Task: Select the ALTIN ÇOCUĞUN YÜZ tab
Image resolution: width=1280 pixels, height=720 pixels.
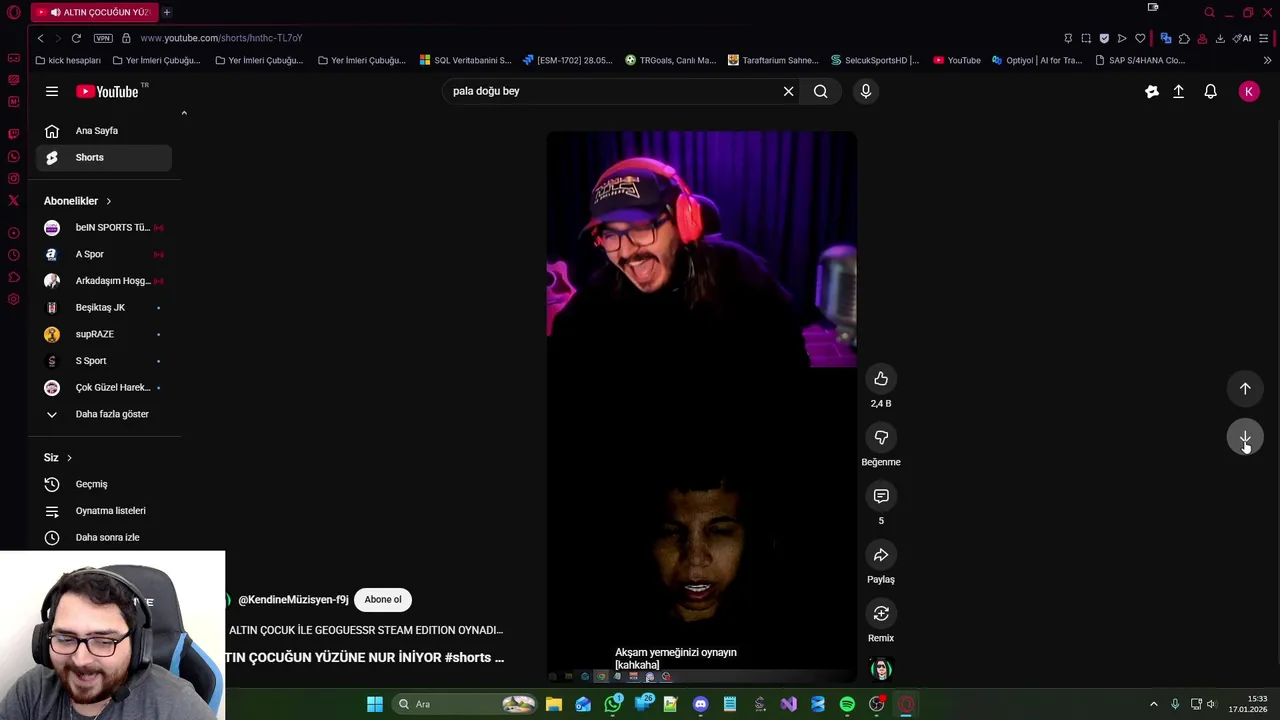Action: pos(94,12)
